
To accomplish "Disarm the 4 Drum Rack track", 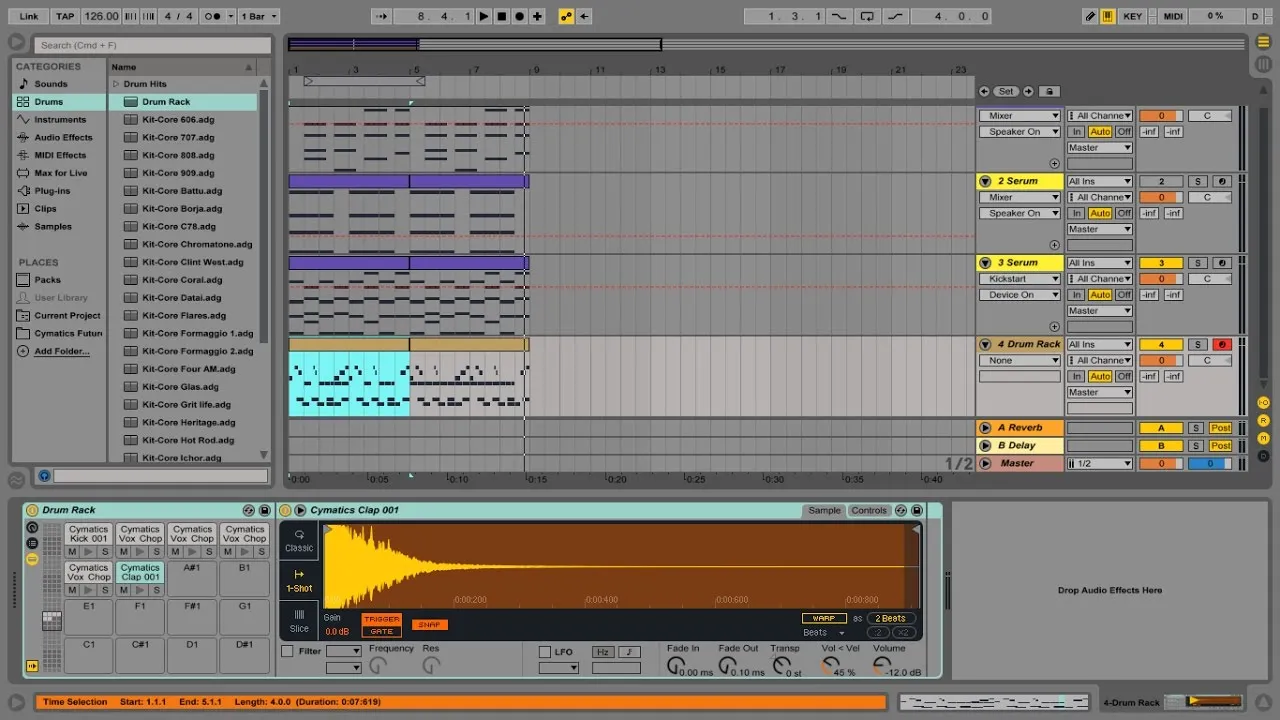I will (x=1222, y=344).
